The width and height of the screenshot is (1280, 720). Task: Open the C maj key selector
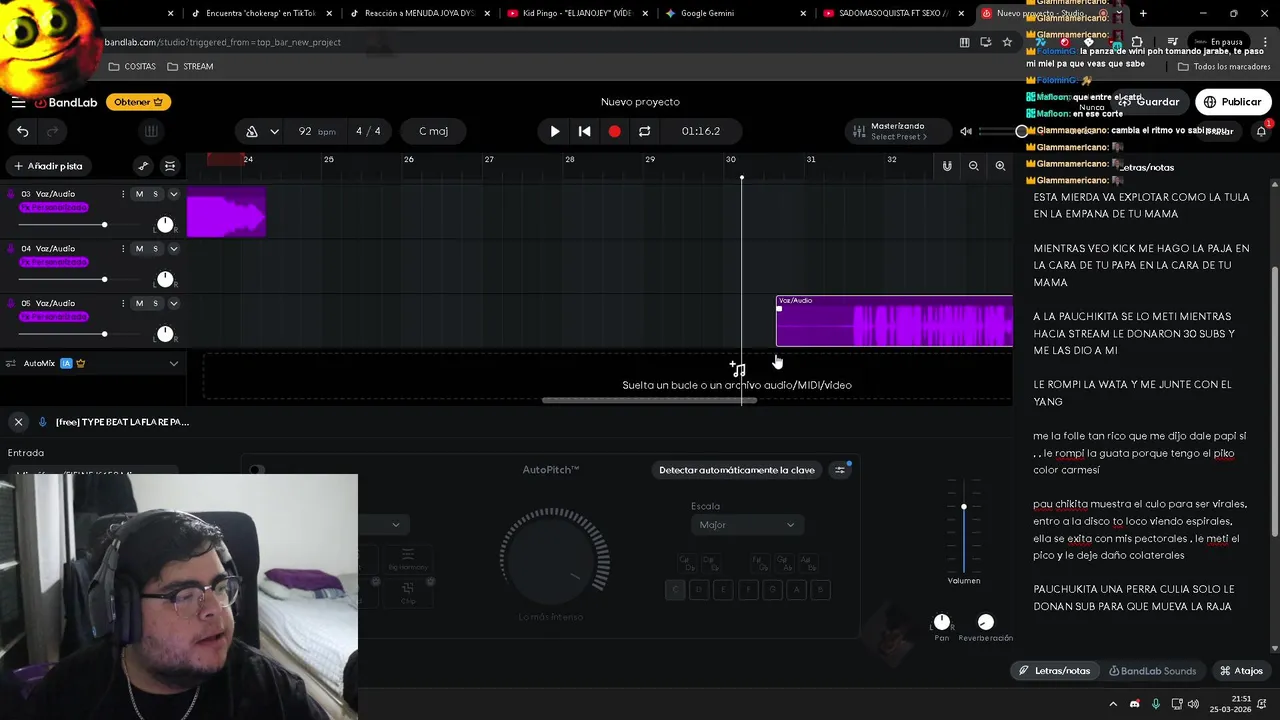(x=433, y=131)
